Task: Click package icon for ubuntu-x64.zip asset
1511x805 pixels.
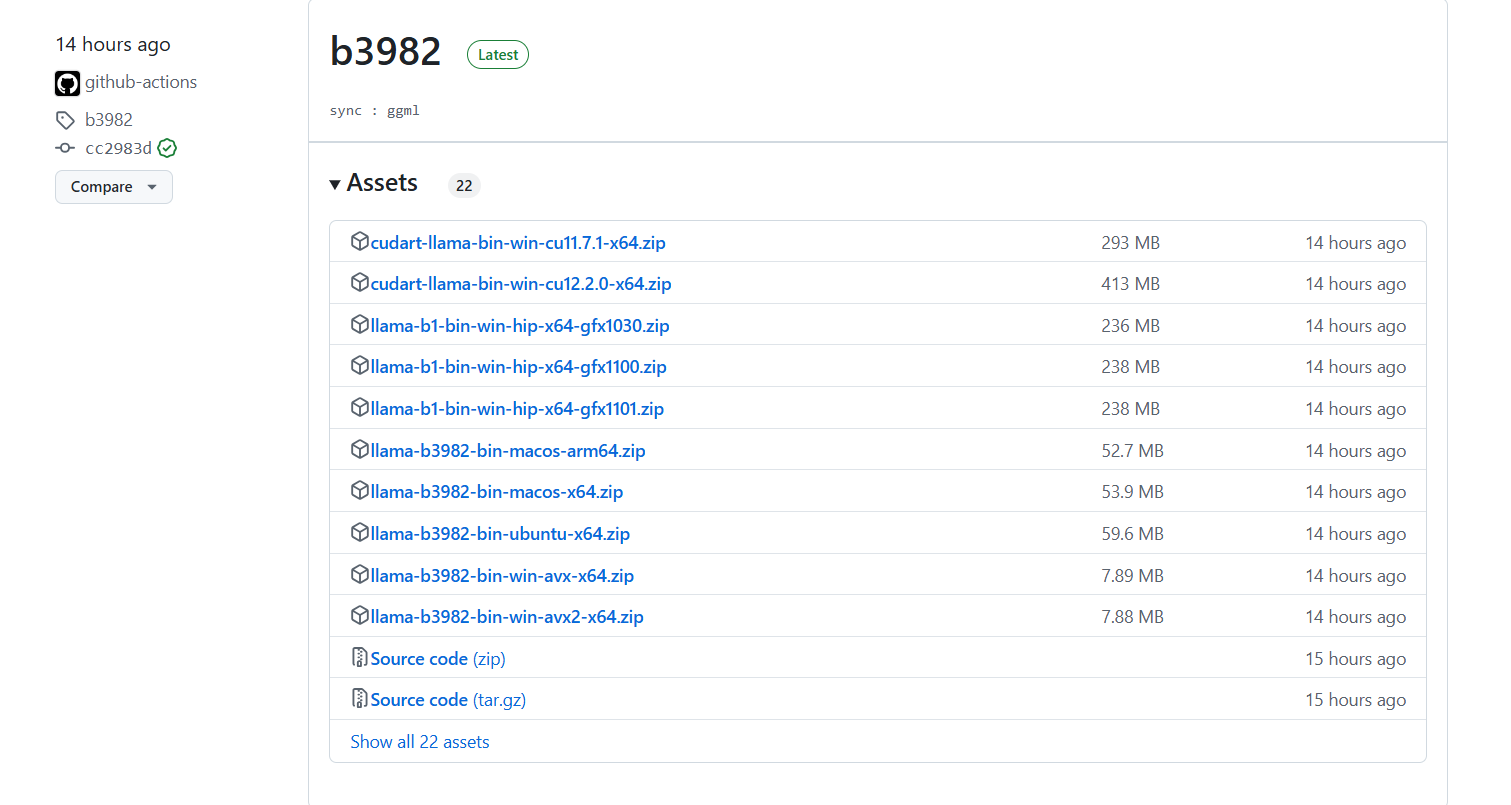Action: pos(360,533)
